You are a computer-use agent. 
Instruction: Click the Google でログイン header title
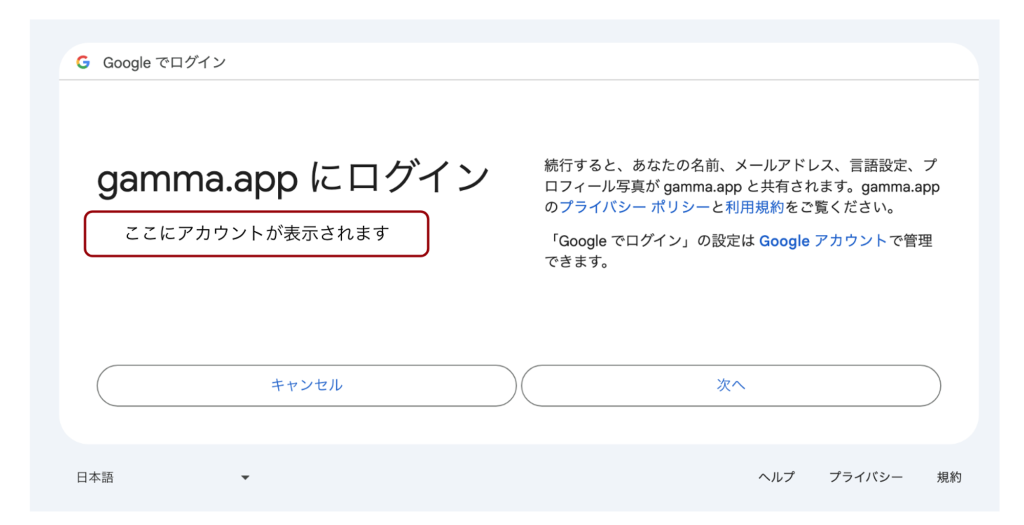click(164, 62)
